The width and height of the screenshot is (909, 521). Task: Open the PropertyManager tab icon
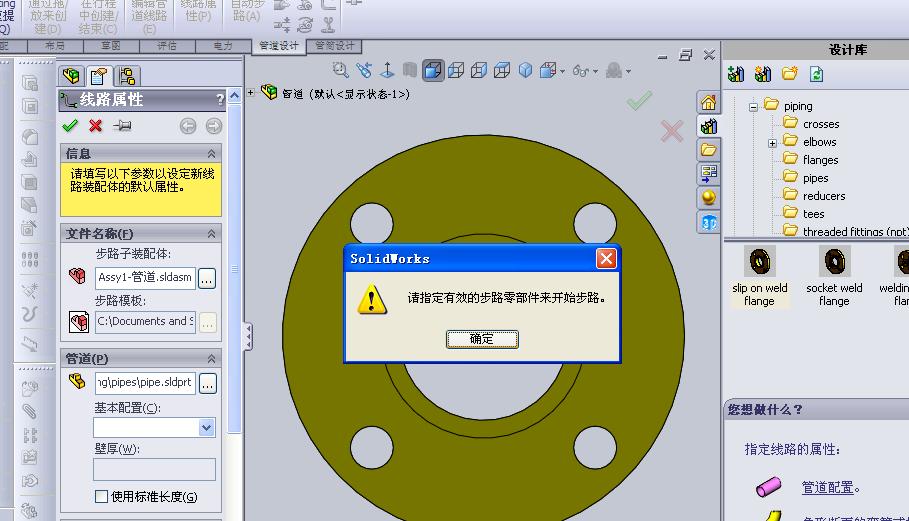pyautogui.click(x=99, y=76)
